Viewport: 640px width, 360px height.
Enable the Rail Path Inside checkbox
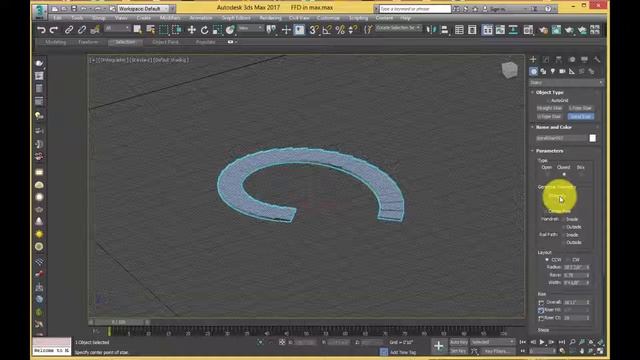click(563, 235)
